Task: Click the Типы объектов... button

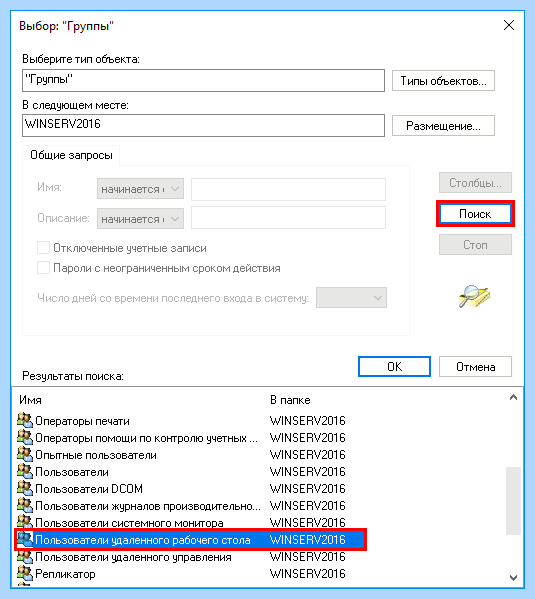Action: 443,81
